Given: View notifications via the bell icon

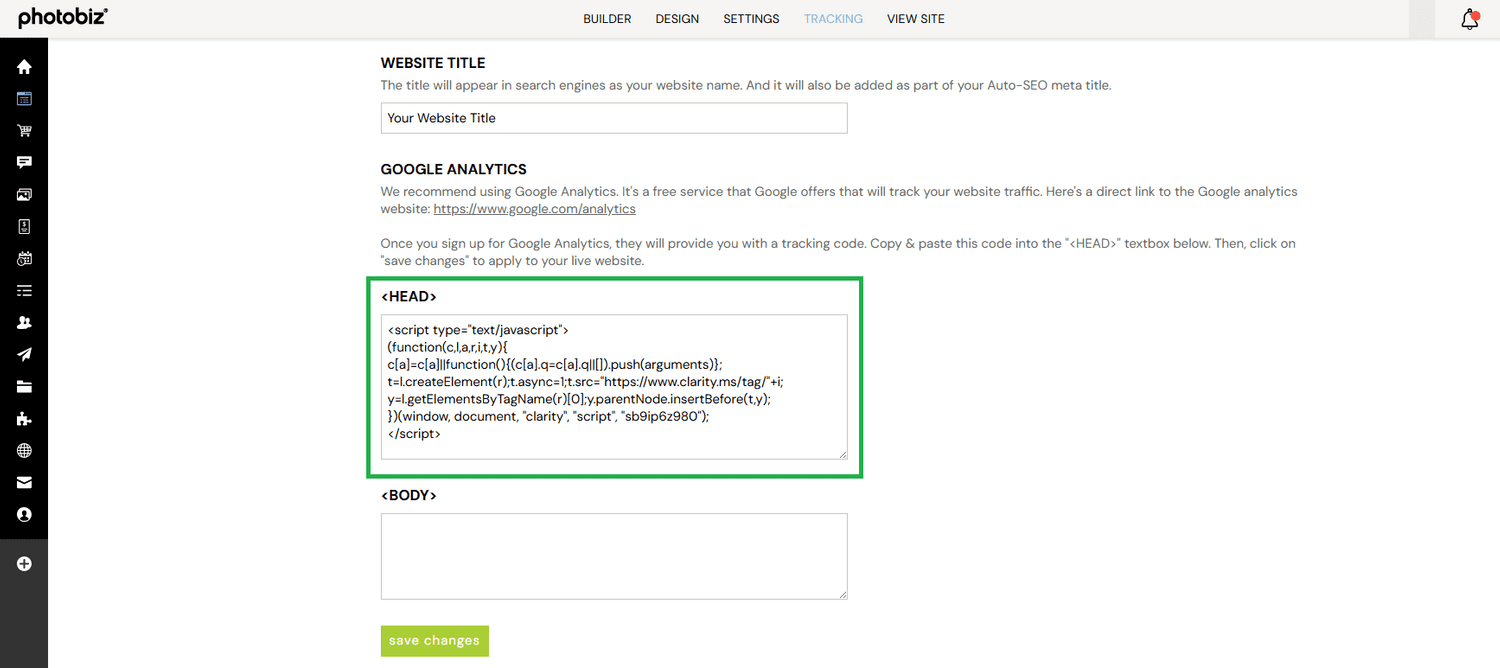Looking at the screenshot, I should pyautogui.click(x=1469, y=19).
